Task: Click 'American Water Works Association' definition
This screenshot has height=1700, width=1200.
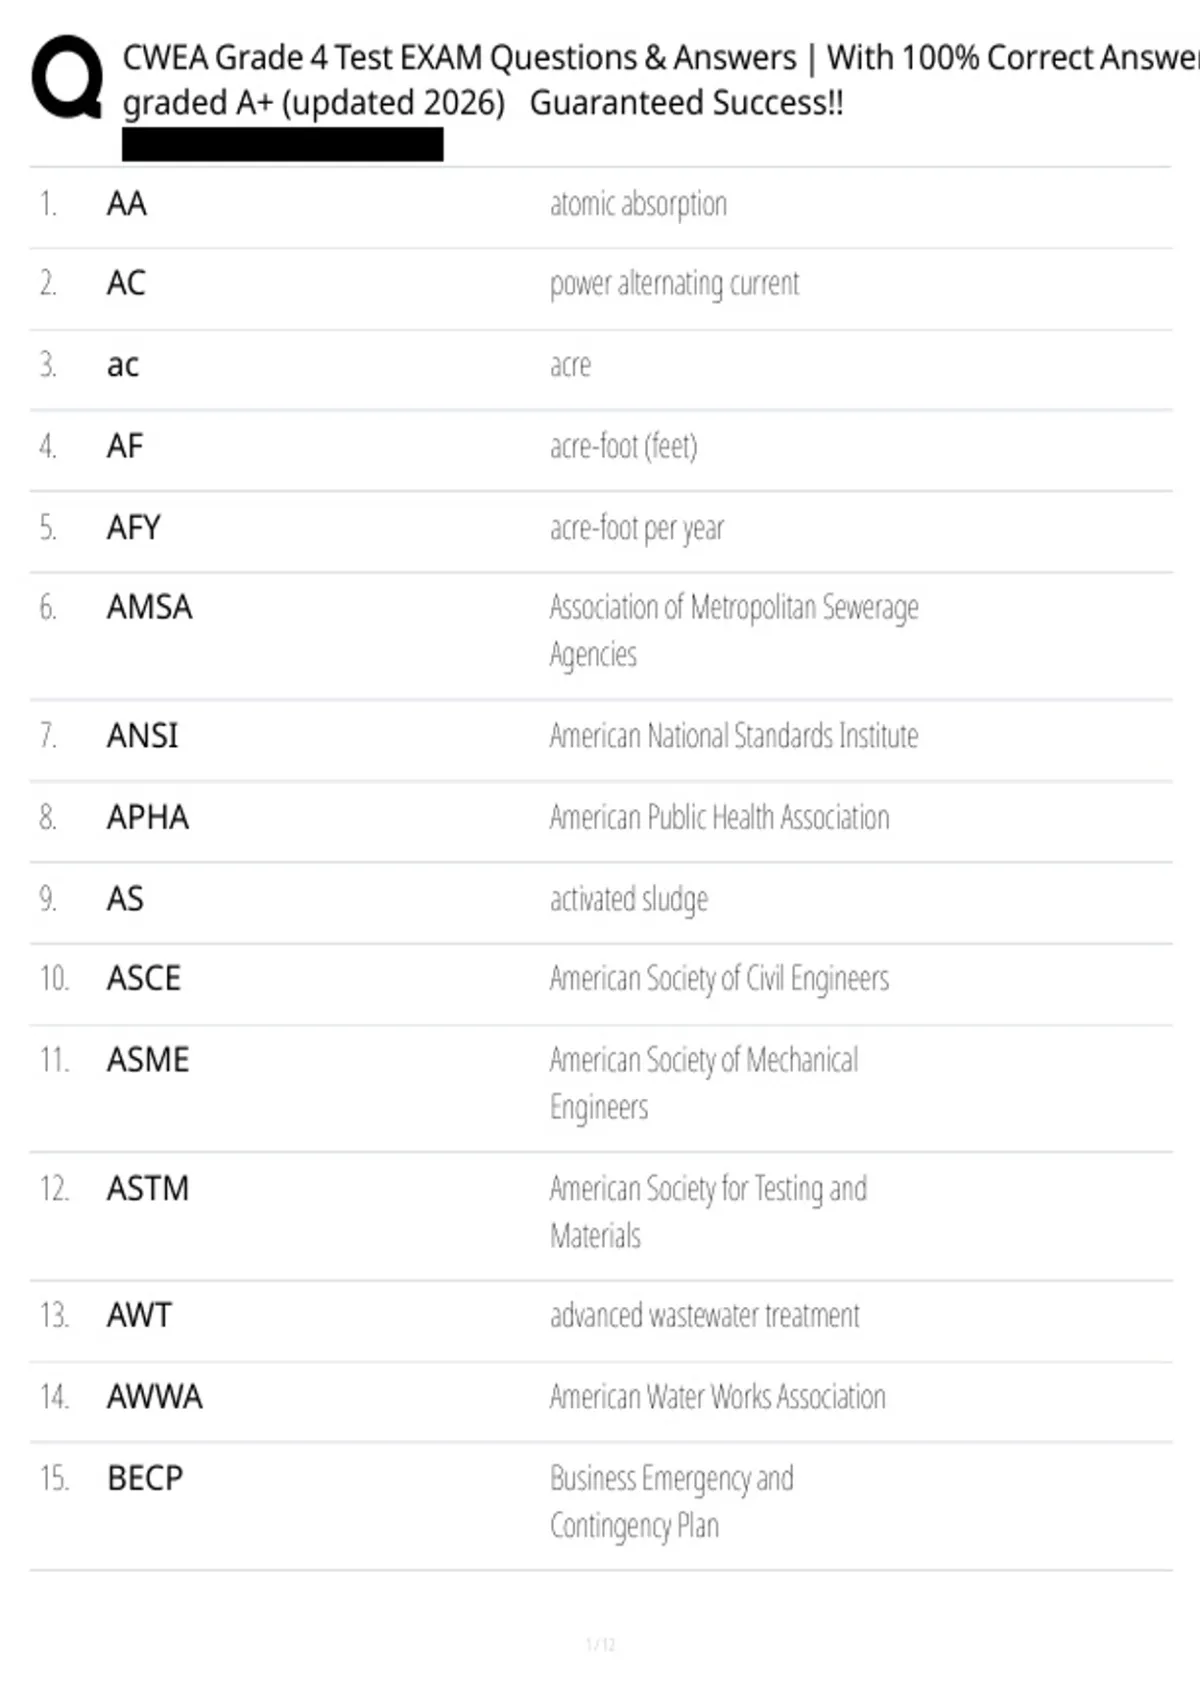Action: pyautogui.click(x=717, y=1396)
